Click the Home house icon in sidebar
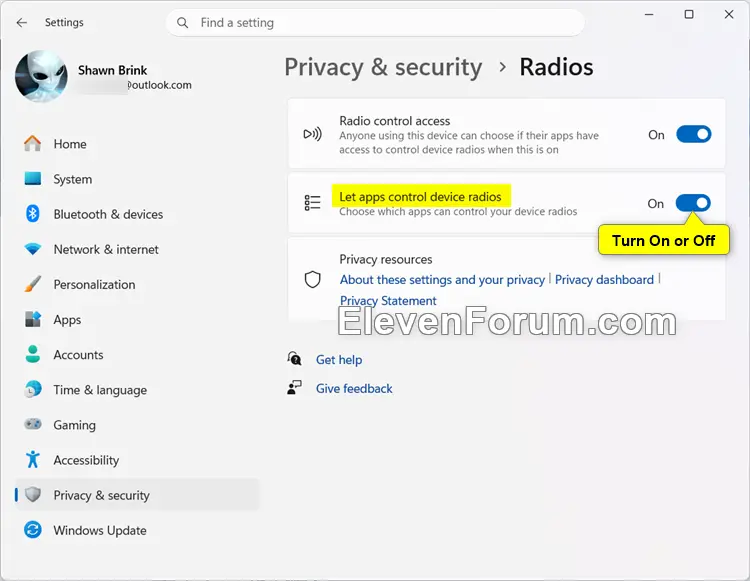The height and width of the screenshot is (581, 750). [33, 143]
